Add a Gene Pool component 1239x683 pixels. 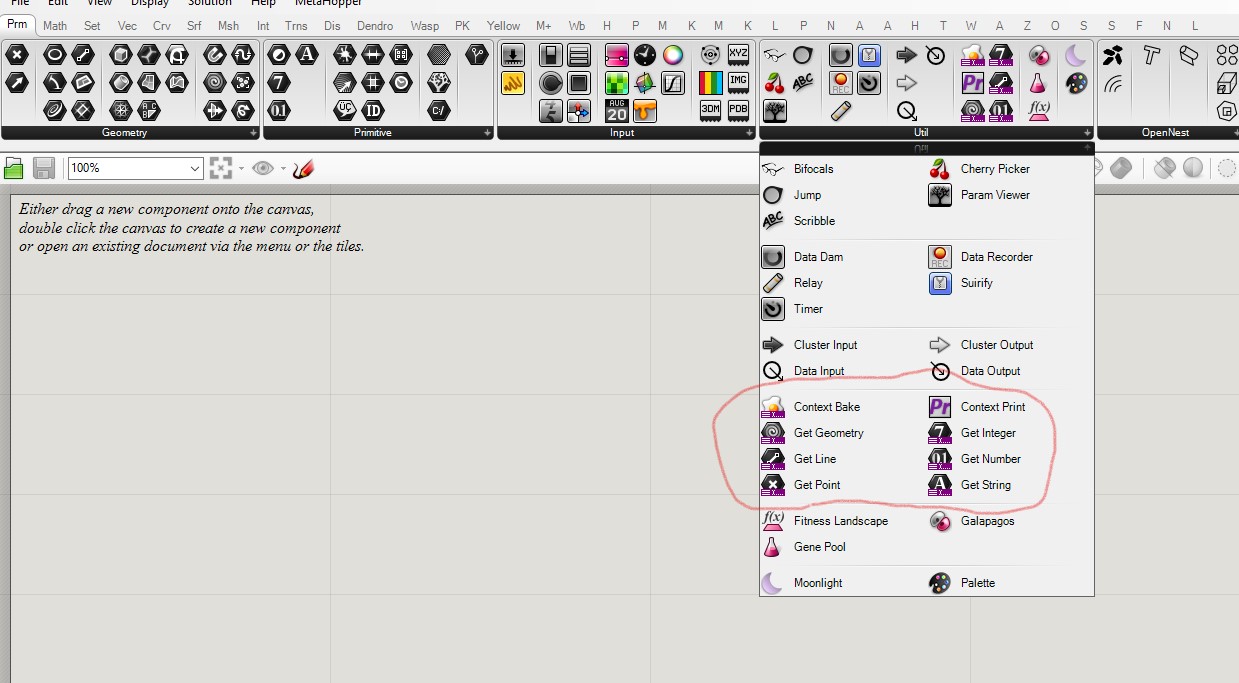[820, 546]
